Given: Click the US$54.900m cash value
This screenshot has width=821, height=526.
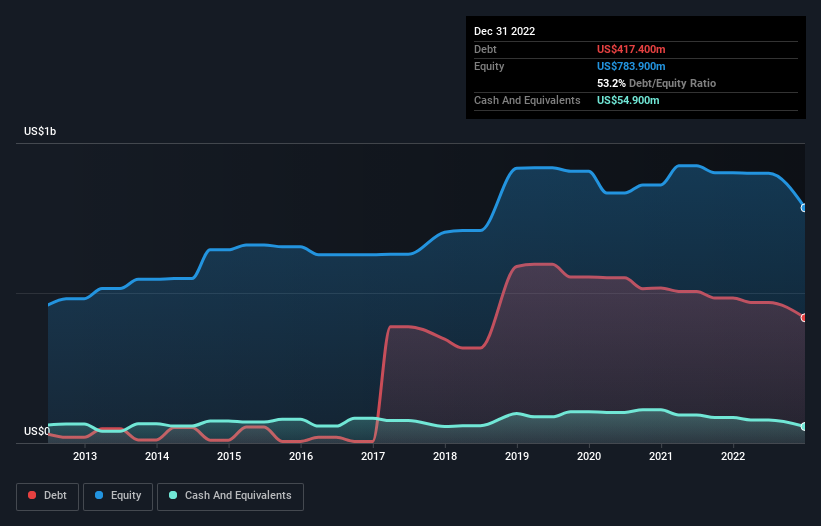Looking at the screenshot, I should tap(628, 100).
